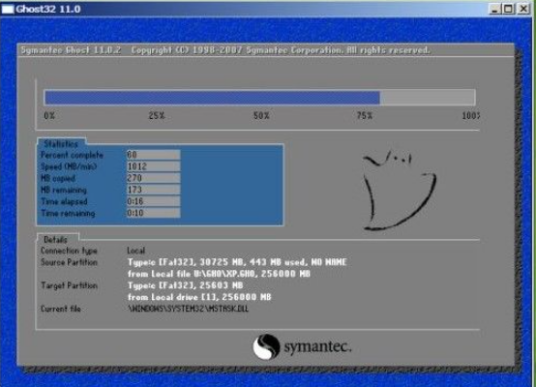The image size is (536, 387).
Task: Click the blue progress bar
Action: coord(259,98)
